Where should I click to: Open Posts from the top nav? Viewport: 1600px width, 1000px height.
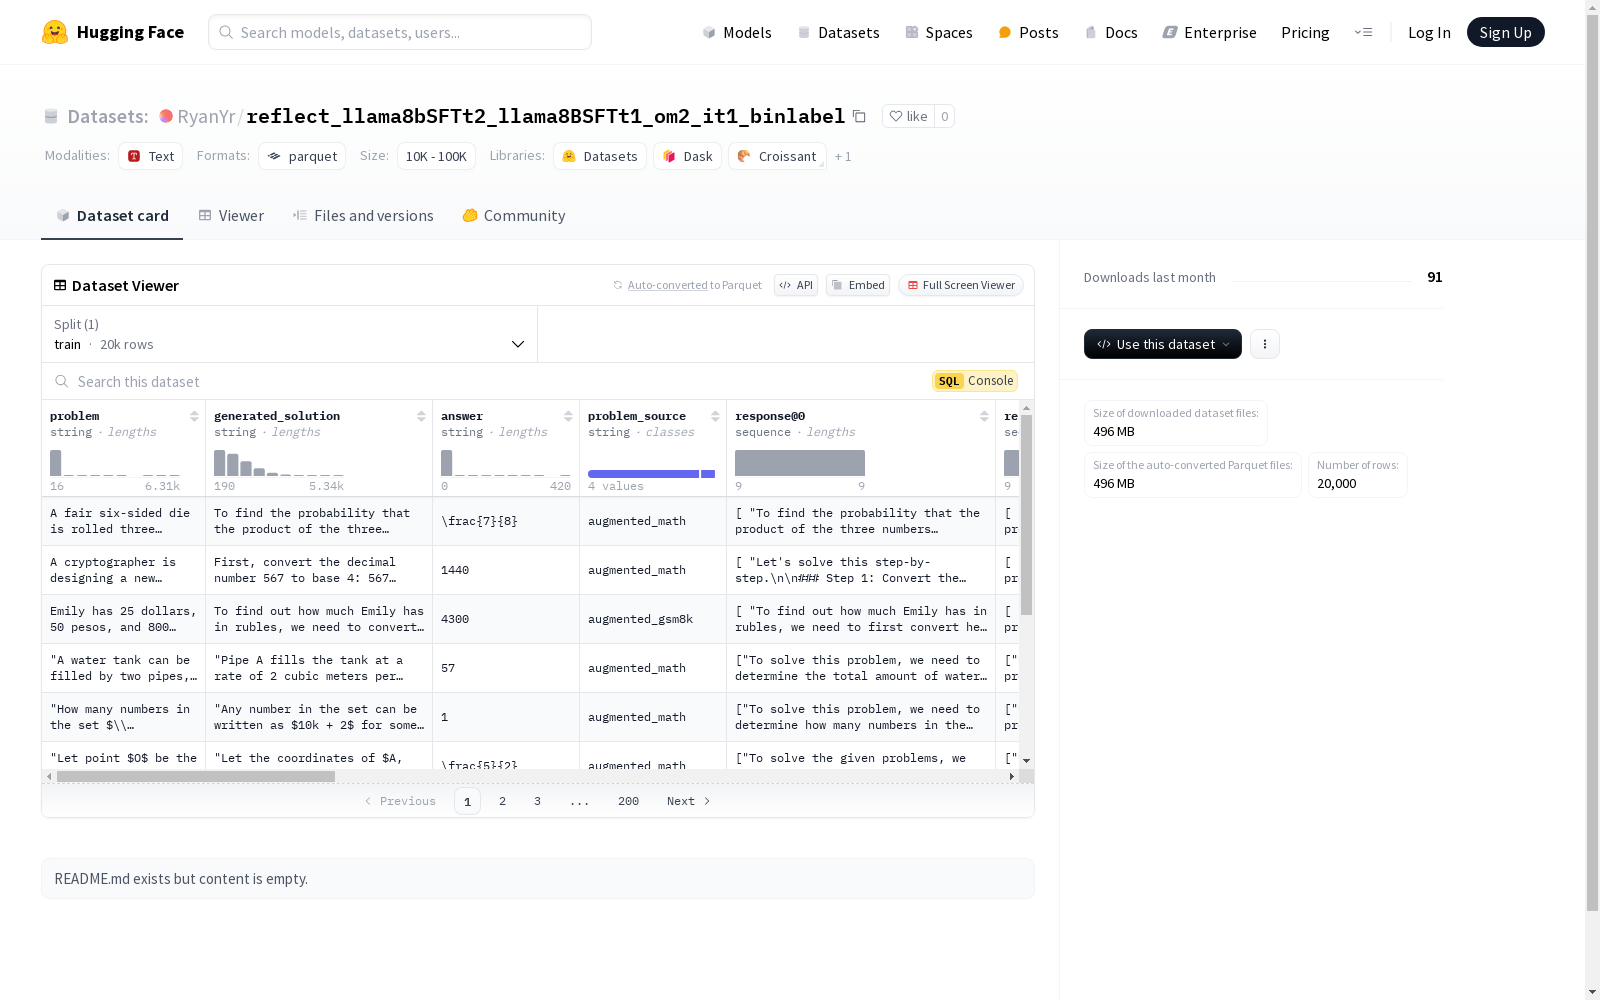(x=1028, y=32)
